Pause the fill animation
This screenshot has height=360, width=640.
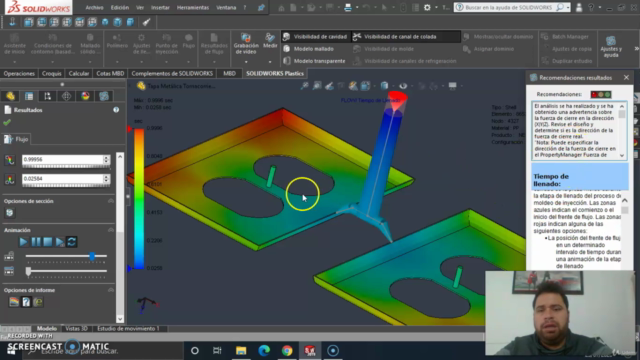point(36,242)
